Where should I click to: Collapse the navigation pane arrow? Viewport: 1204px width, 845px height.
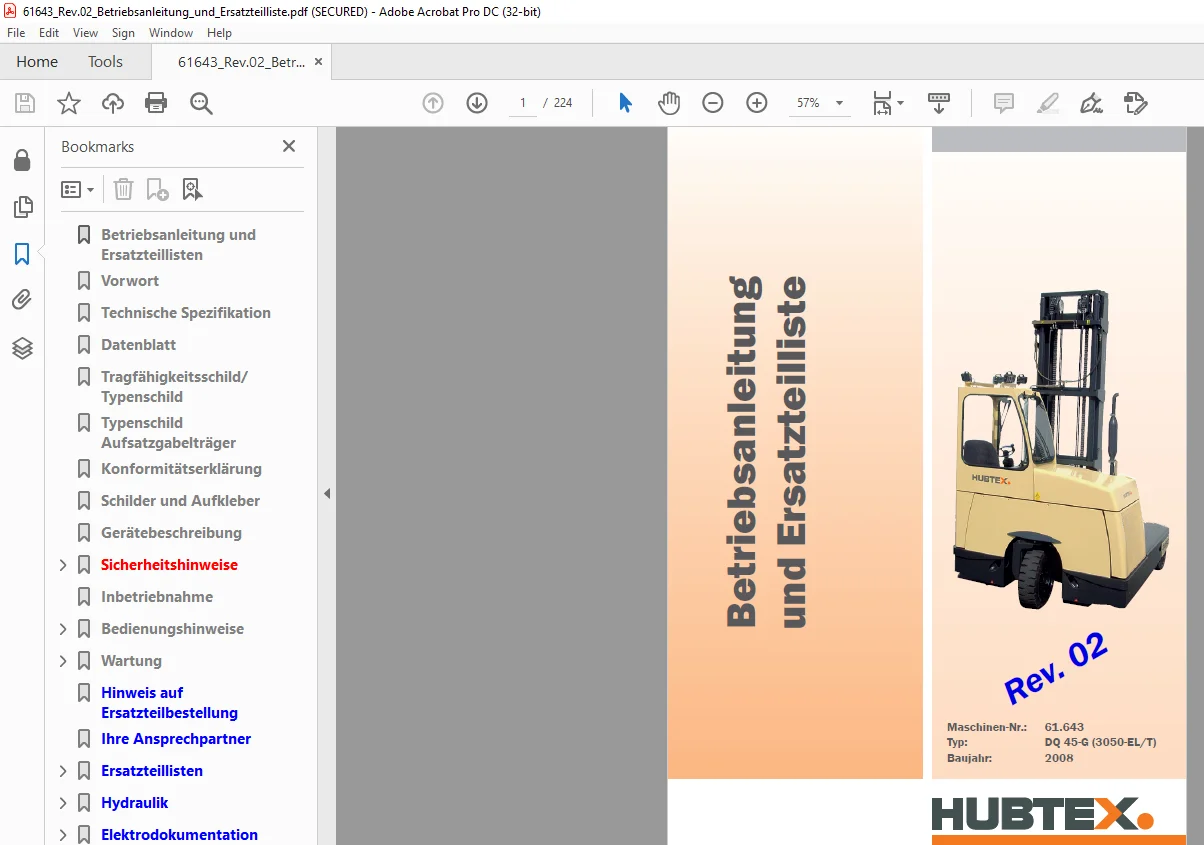326,493
